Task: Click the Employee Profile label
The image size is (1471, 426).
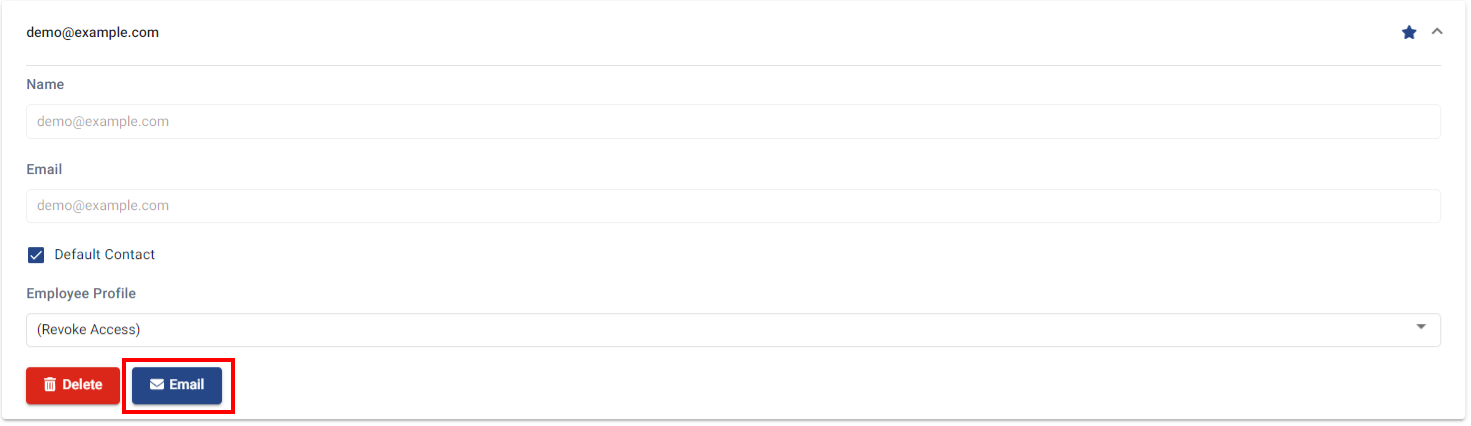Action: 81,294
